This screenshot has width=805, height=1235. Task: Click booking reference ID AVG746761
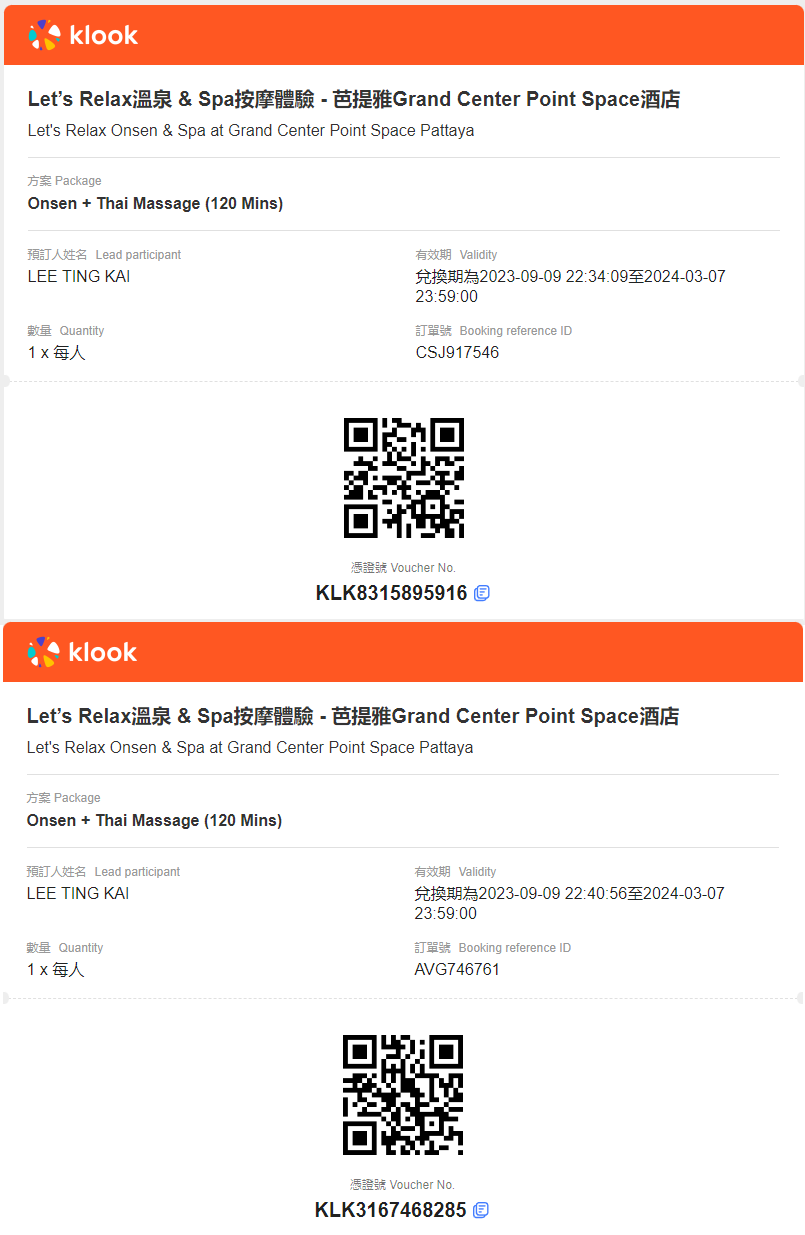click(457, 969)
